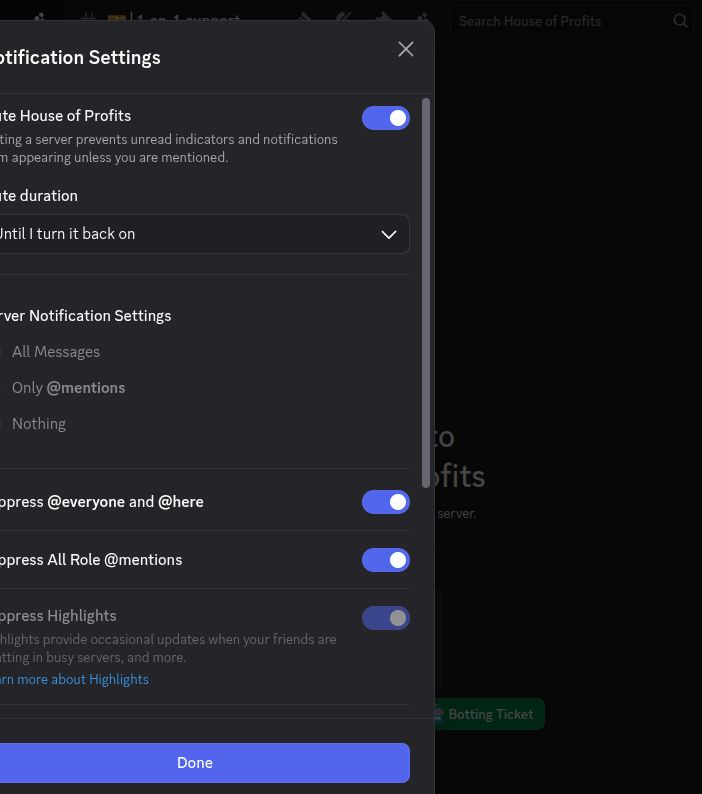Screen dimensions: 702x794
Task: Click the Botting Ticket button
Action: click(487, 714)
